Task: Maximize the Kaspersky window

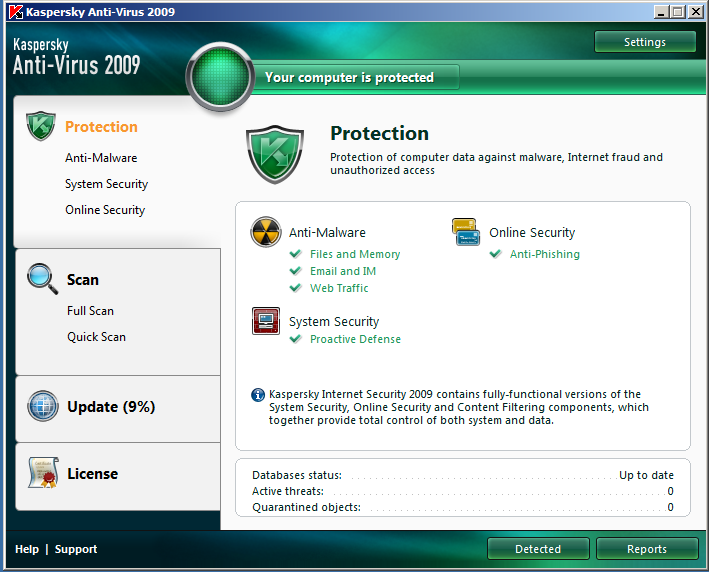Action: coord(678,12)
